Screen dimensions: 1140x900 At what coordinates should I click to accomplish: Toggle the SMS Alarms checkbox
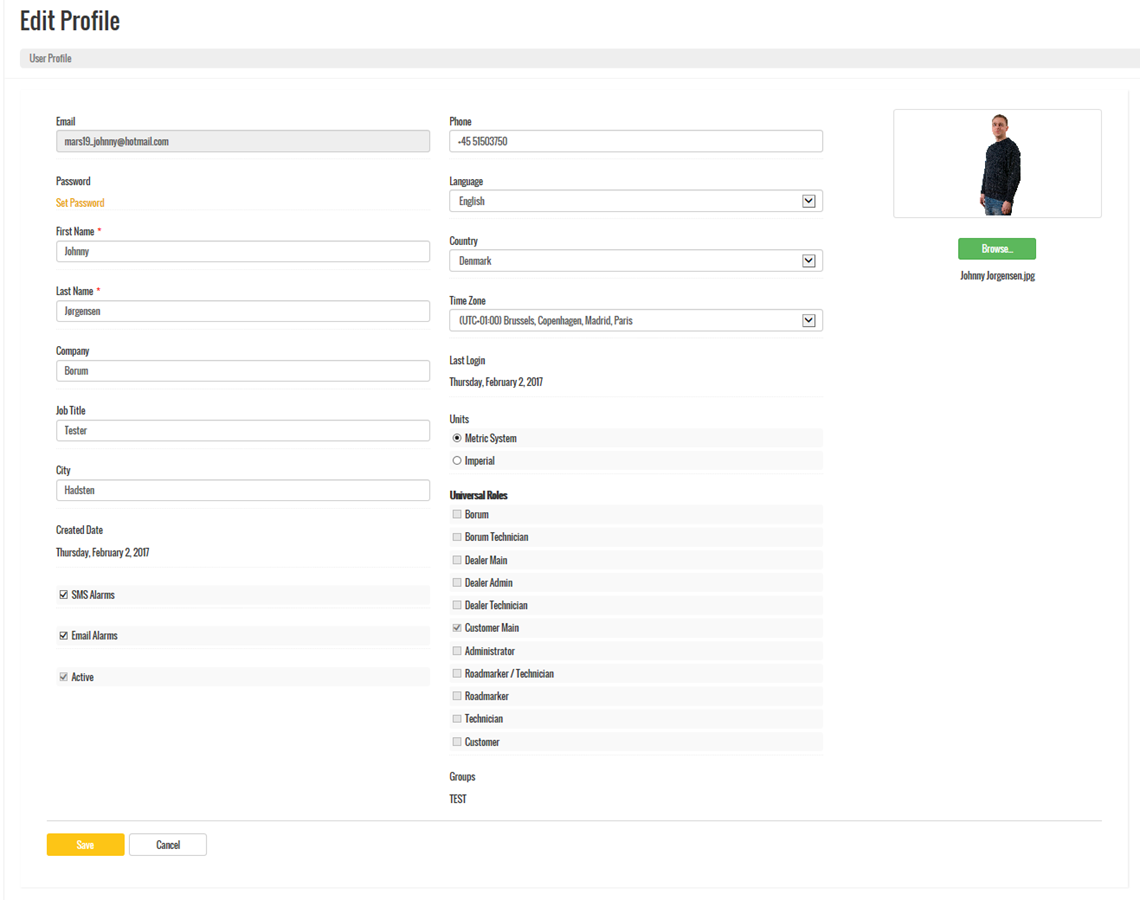[x=64, y=595]
